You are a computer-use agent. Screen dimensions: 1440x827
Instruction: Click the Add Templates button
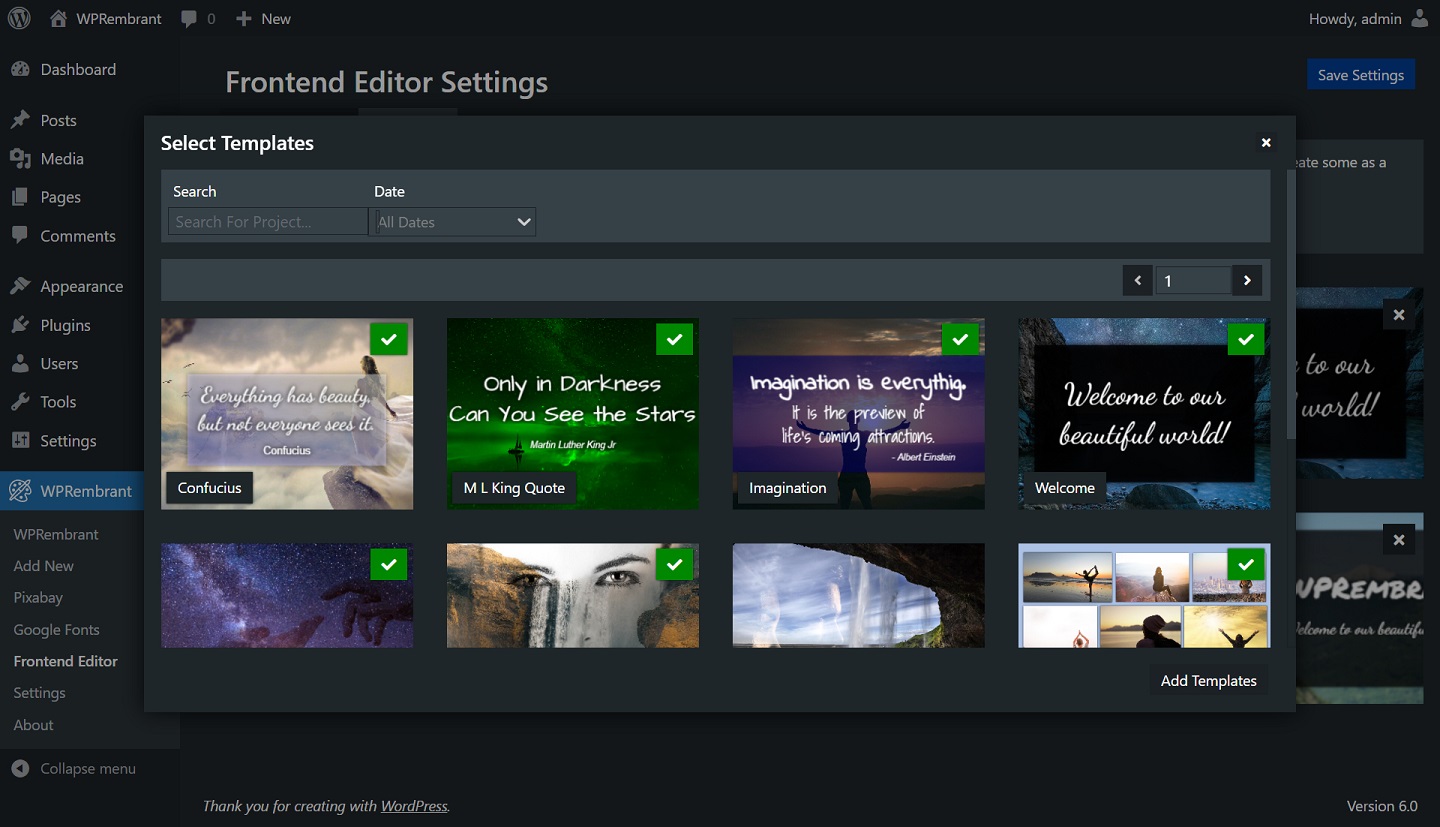click(1208, 680)
